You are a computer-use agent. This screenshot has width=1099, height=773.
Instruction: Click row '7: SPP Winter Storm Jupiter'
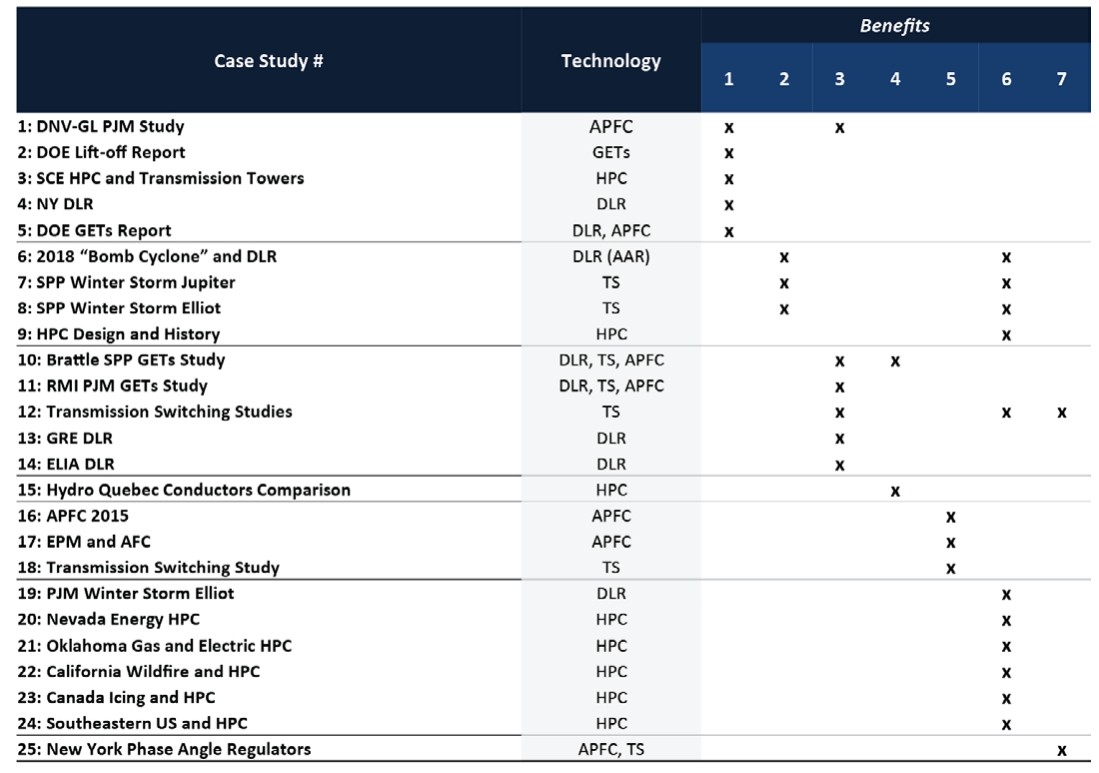point(554,282)
